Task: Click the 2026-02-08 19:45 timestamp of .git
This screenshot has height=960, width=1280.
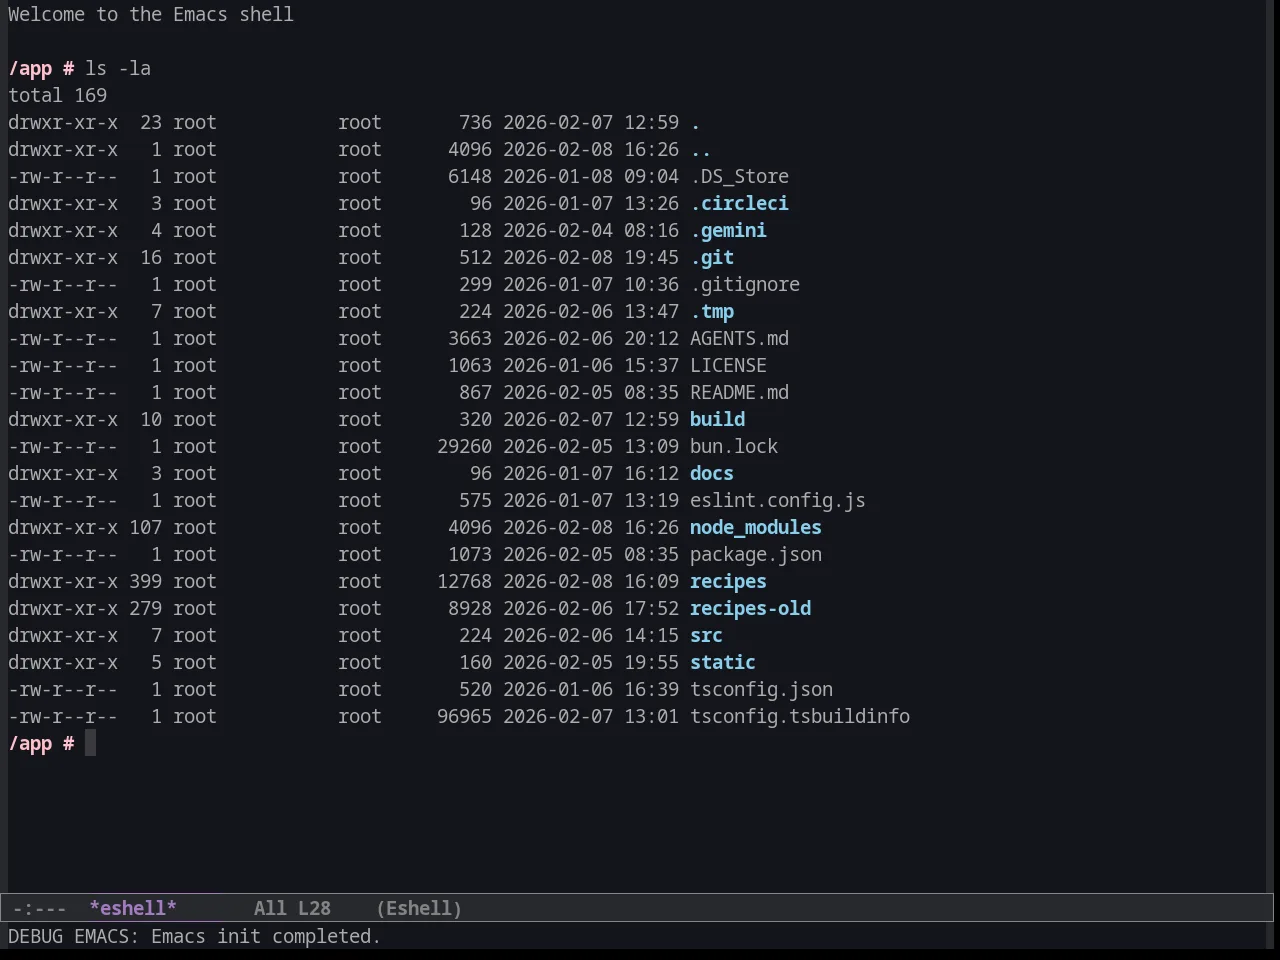Action: [x=591, y=257]
